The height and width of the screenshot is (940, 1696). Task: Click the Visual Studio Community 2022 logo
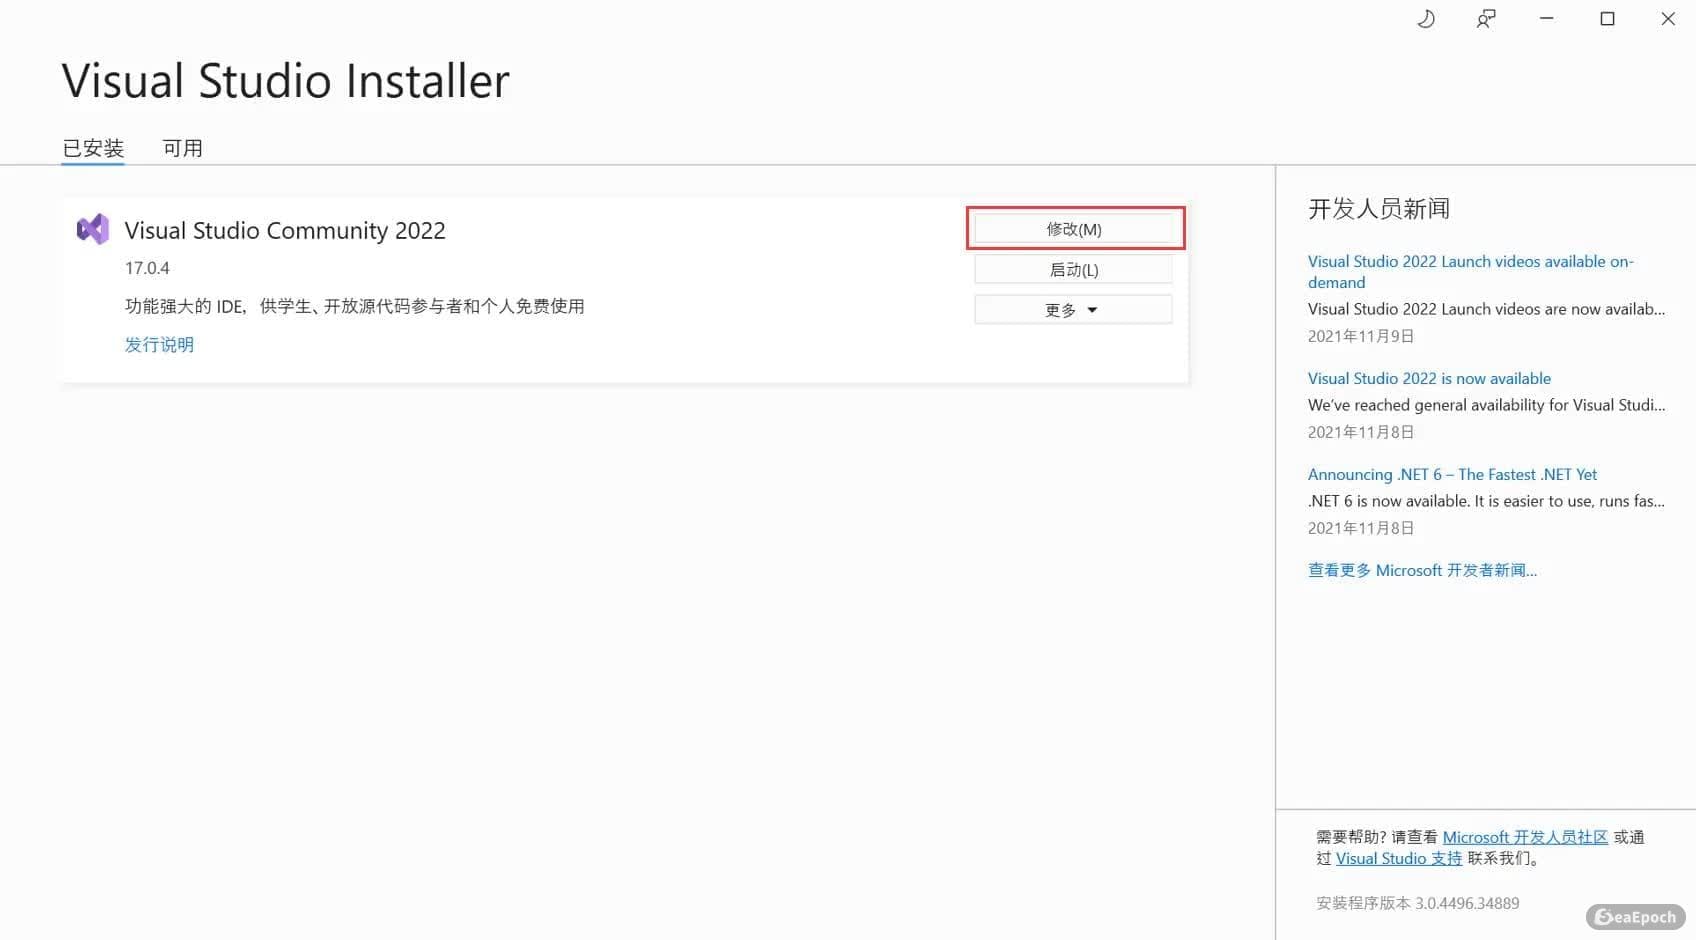(x=93, y=230)
